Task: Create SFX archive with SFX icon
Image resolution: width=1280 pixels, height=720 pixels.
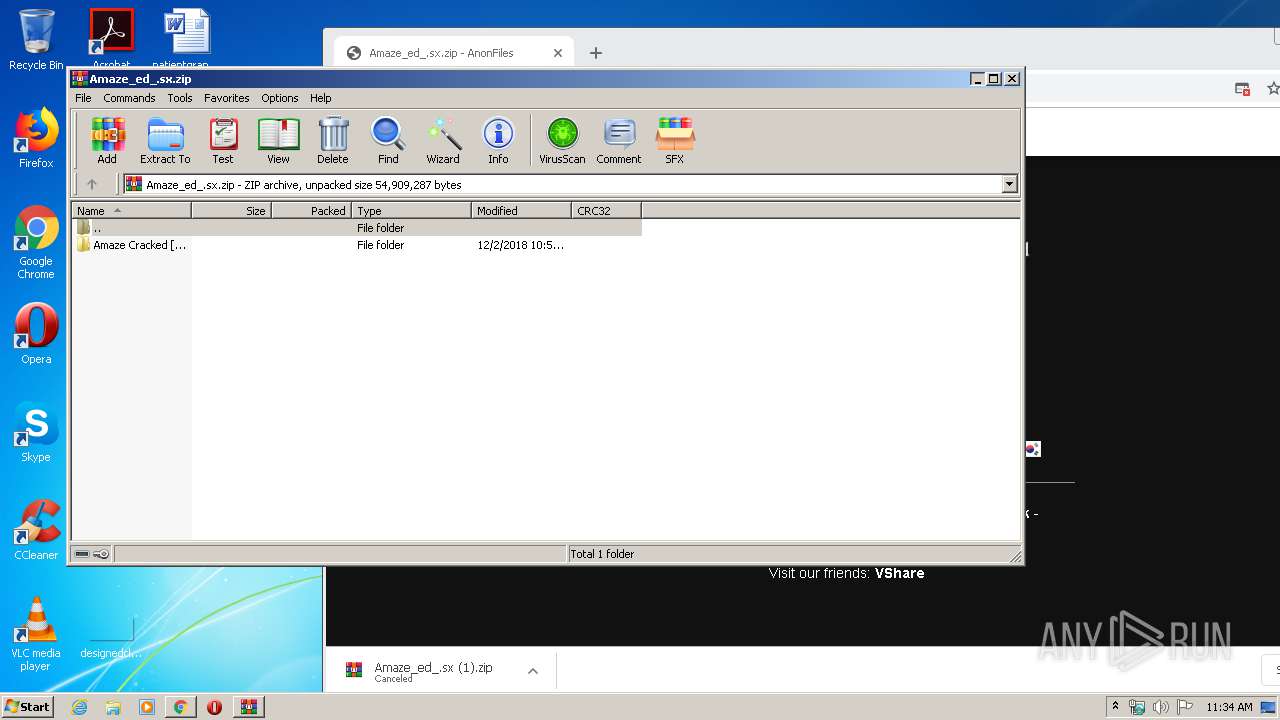Action: [675, 140]
